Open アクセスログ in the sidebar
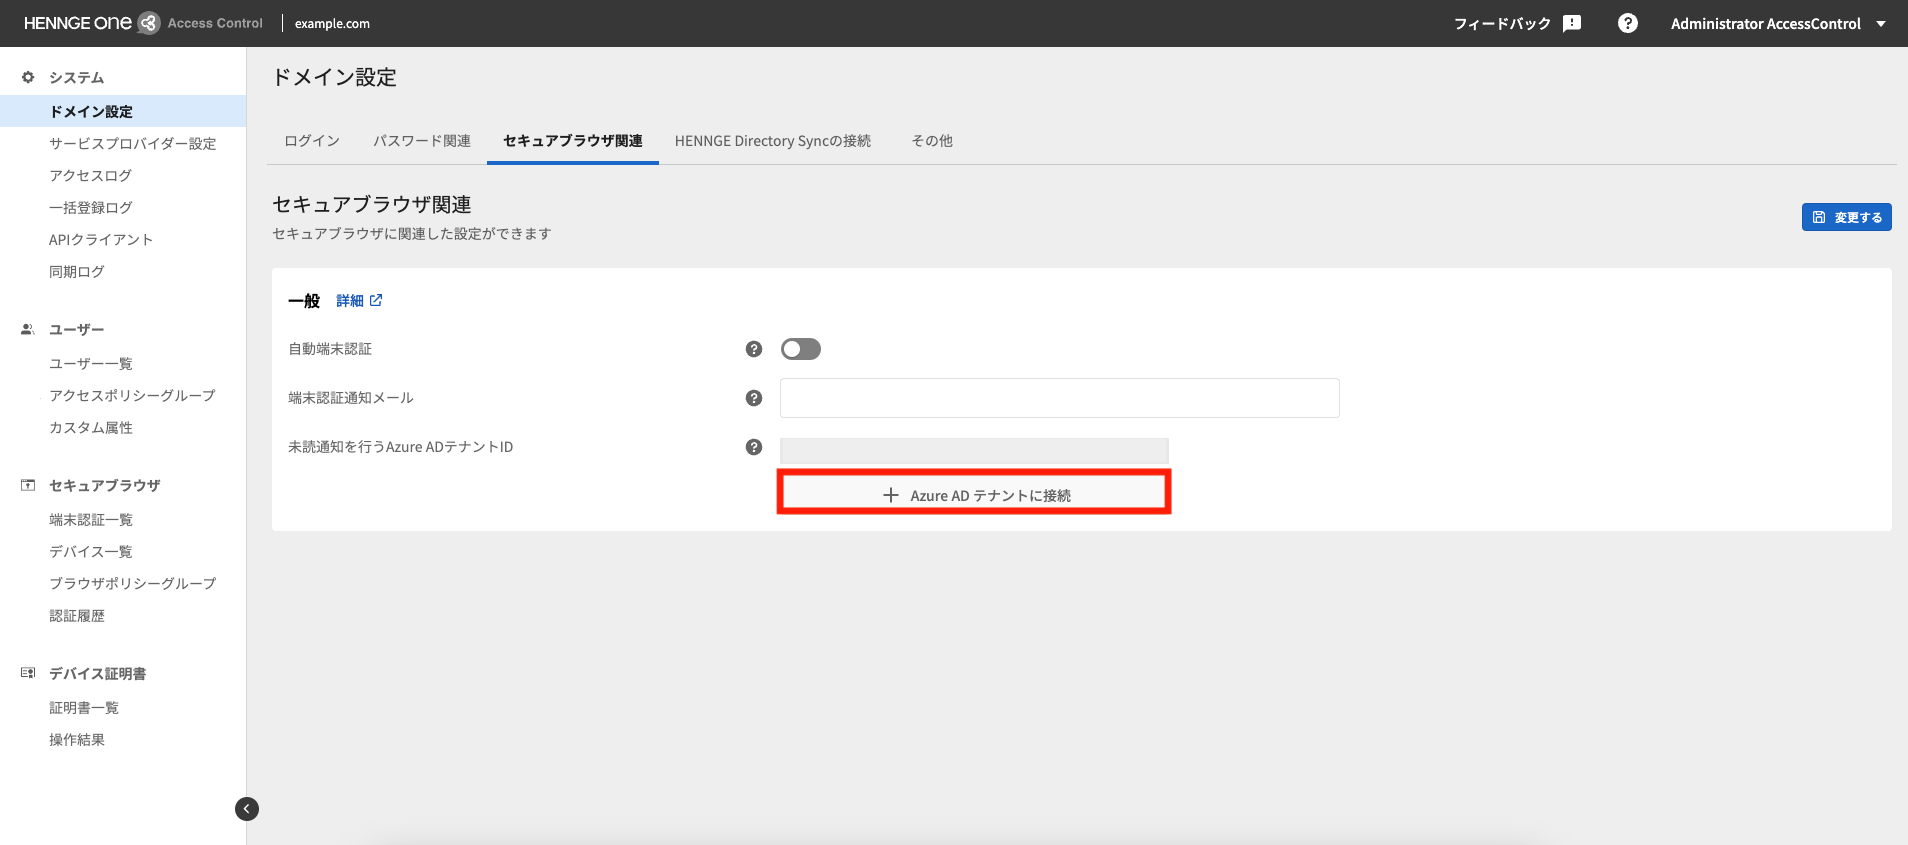The width and height of the screenshot is (1908, 845). (90, 175)
